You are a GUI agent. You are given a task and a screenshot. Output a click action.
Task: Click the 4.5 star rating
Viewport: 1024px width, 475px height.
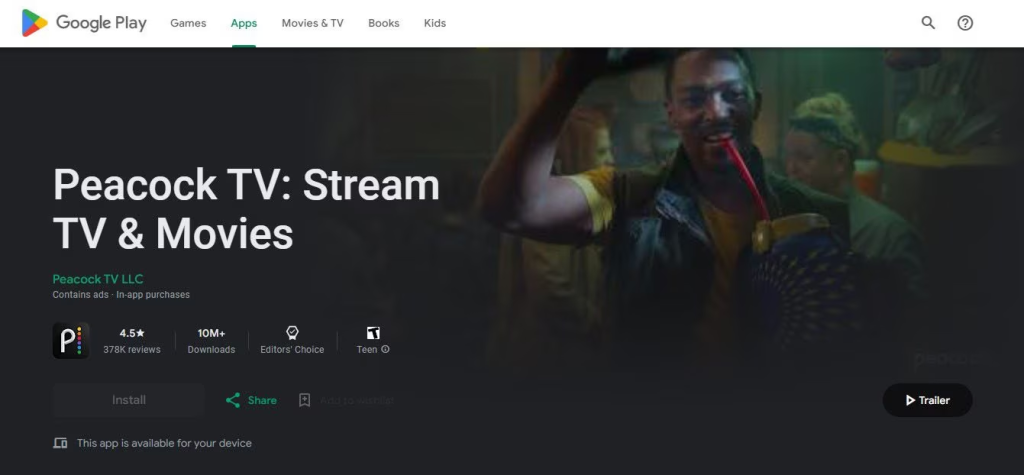tap(132, 333)
